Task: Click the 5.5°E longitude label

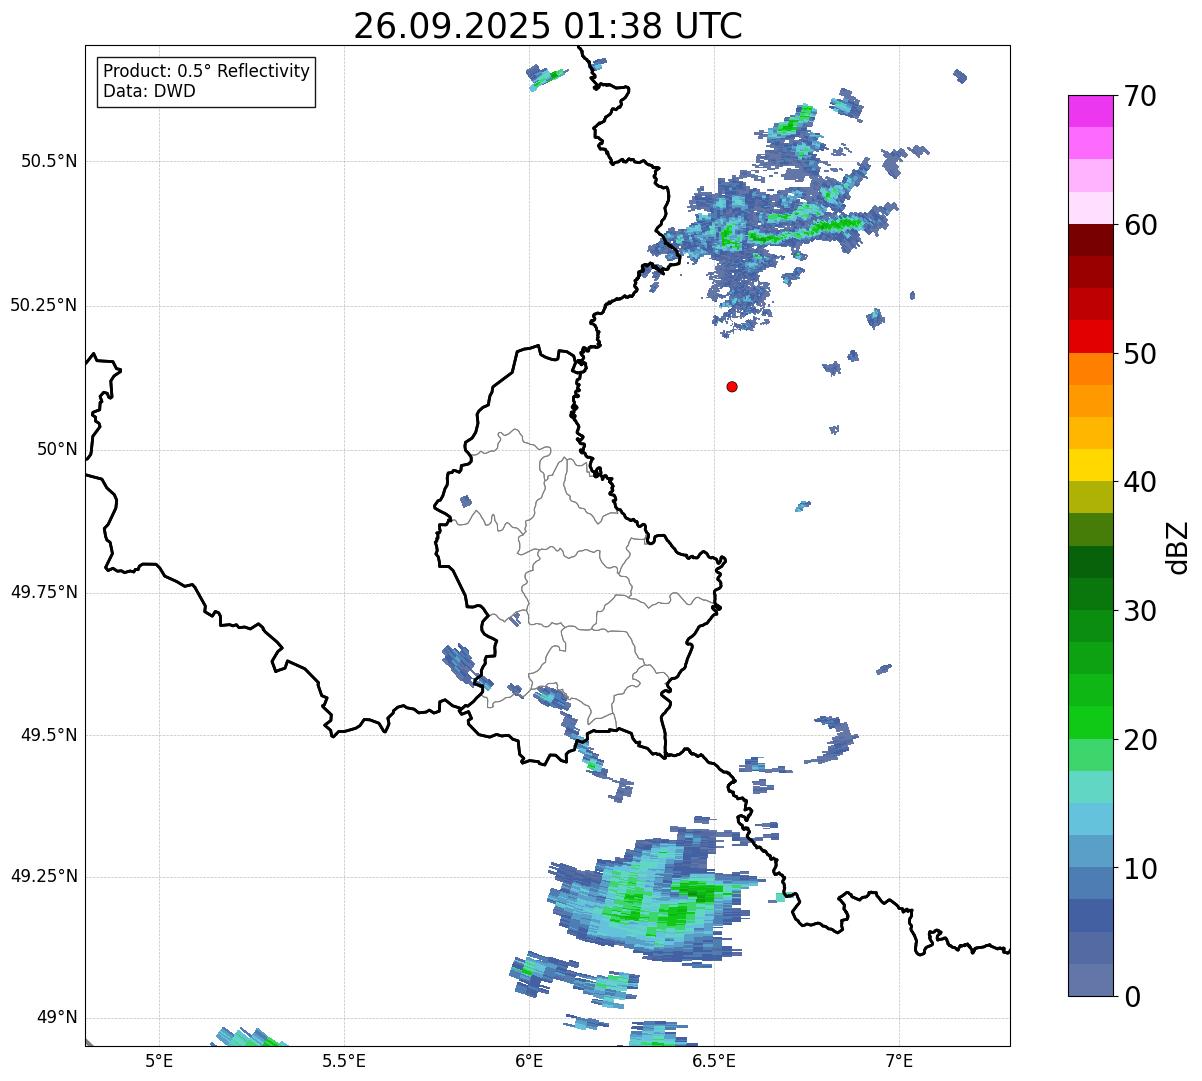Action: point(344,1061)
